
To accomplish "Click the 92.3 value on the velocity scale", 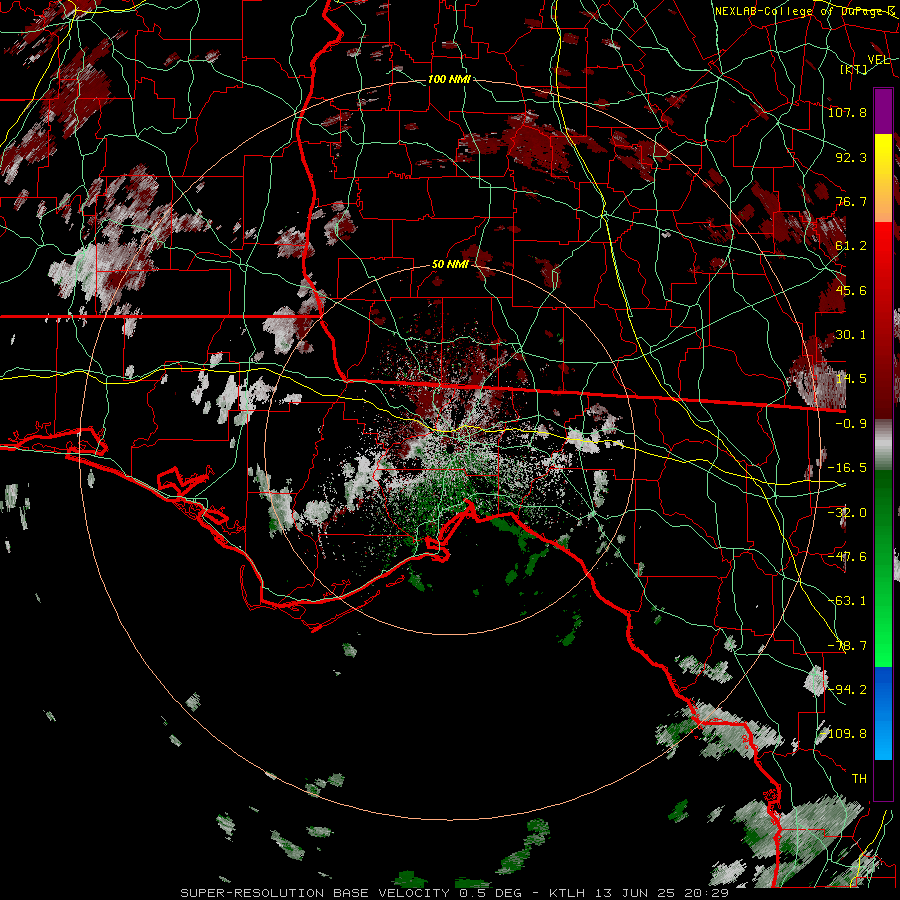I will (x=851, y=157).
